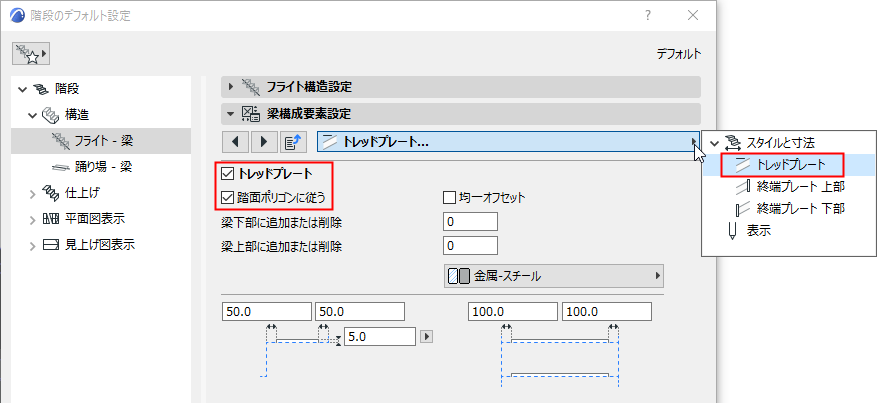Enable 均一オフセット checkbox
This screenshot has height=403, width=877.
(x=449, y=197)
